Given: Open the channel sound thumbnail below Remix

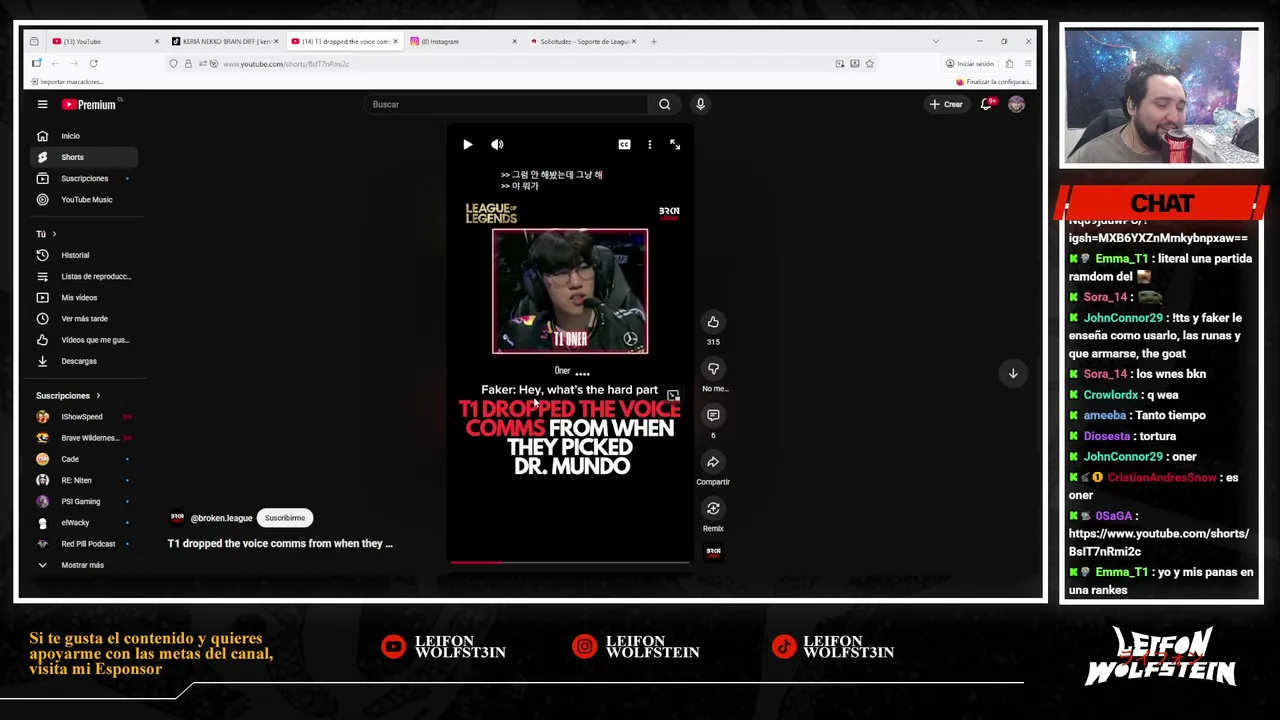Looking at the screenshot, I should tap(713, 551).
